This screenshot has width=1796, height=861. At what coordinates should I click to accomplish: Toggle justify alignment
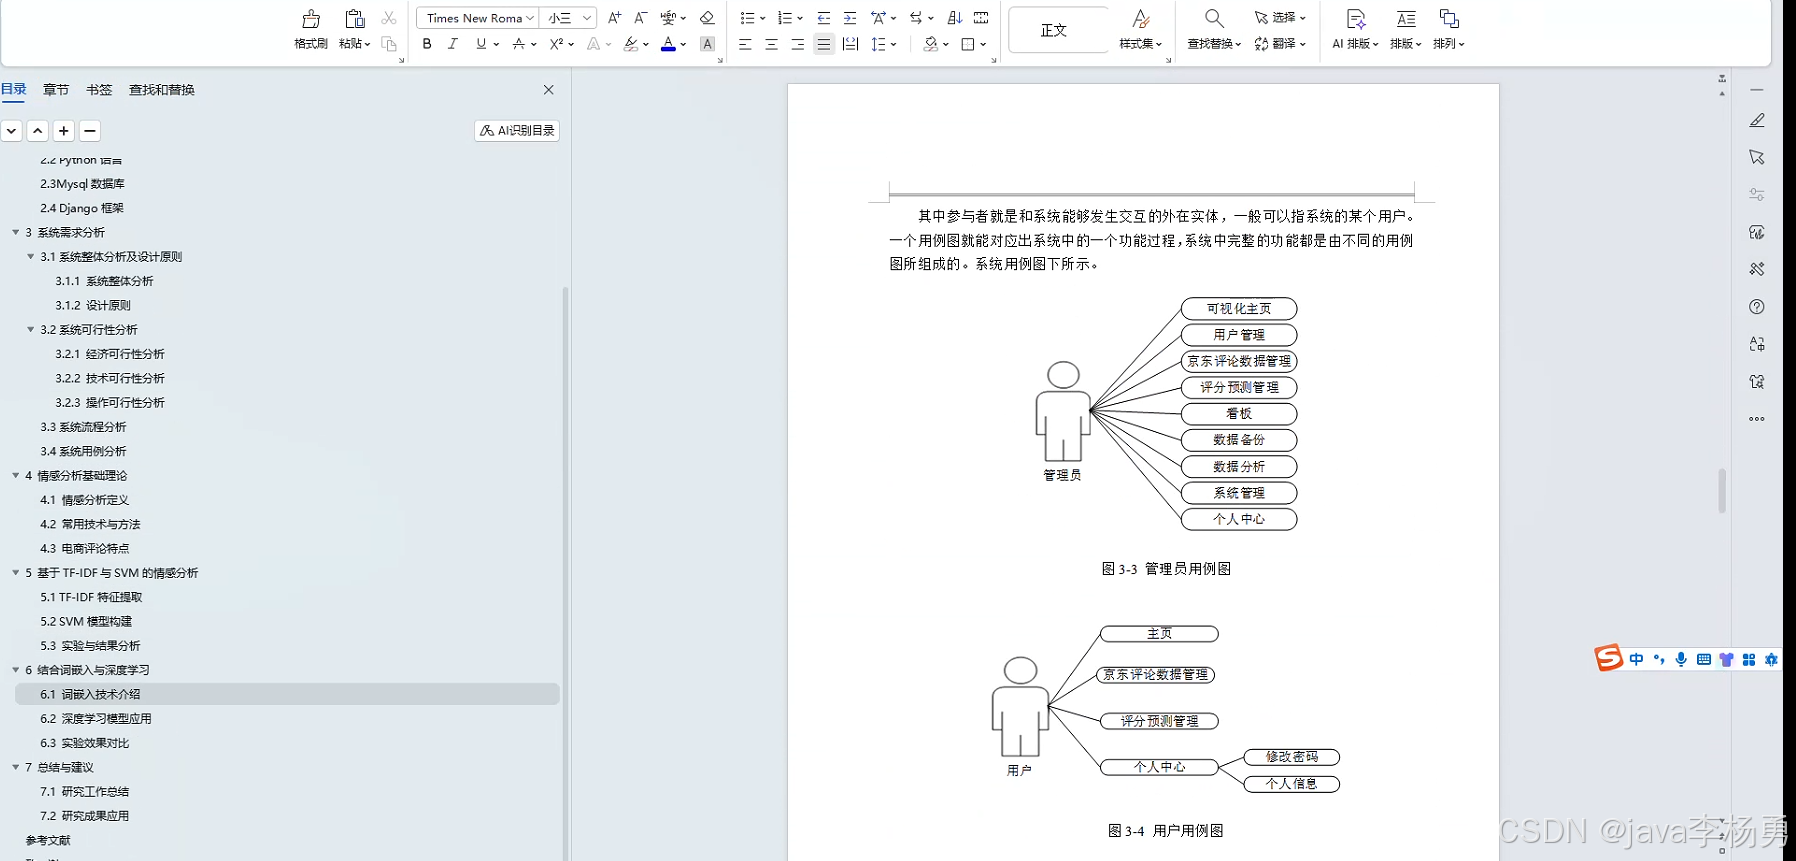823,44
